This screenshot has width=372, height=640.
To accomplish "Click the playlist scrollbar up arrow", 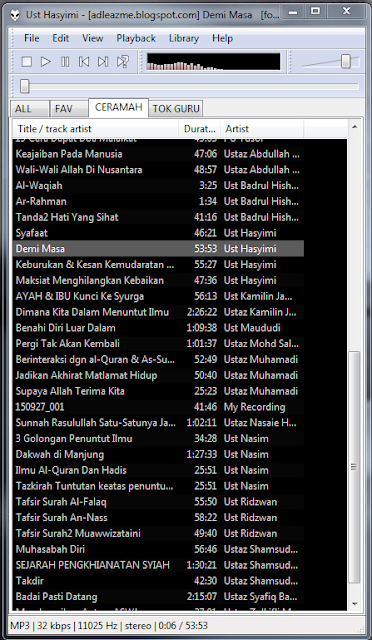I will 354,127.
